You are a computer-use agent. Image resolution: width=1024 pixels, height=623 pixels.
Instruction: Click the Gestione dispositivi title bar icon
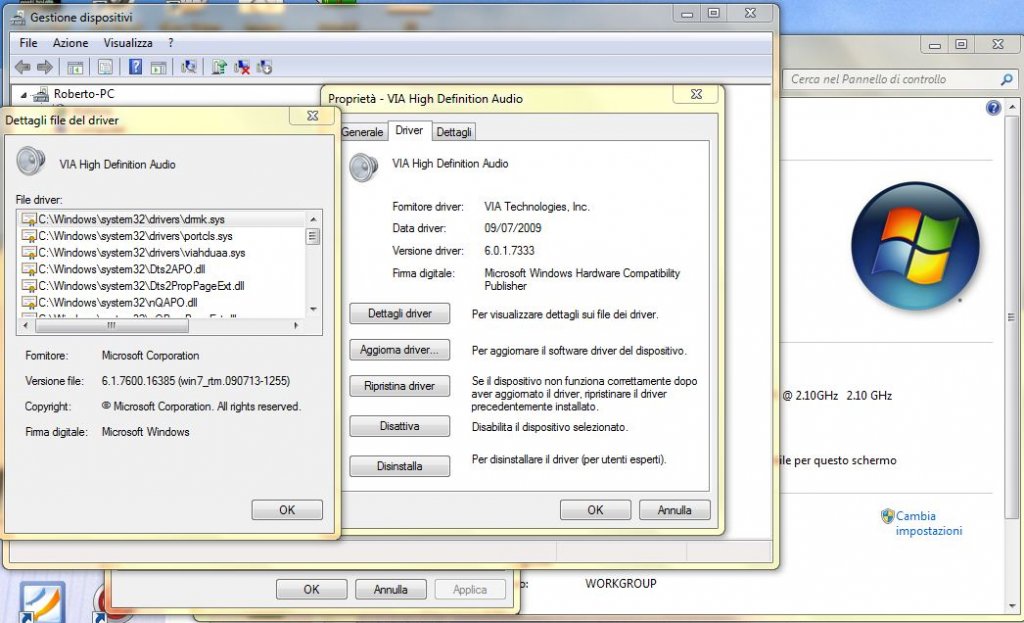point(18,17)
